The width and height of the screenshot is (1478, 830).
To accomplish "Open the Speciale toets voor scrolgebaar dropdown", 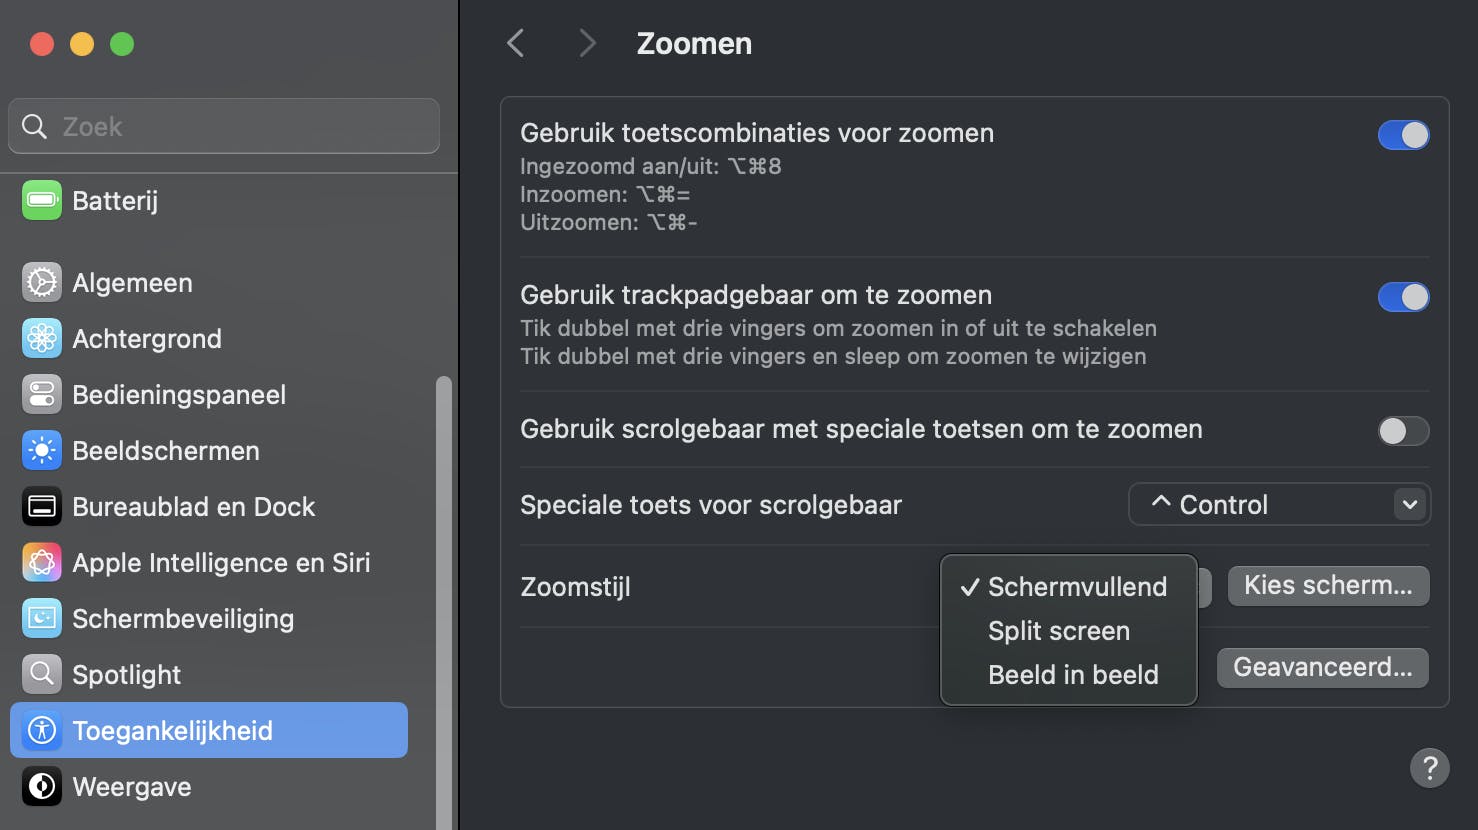I will click(x=1279, y=504).
